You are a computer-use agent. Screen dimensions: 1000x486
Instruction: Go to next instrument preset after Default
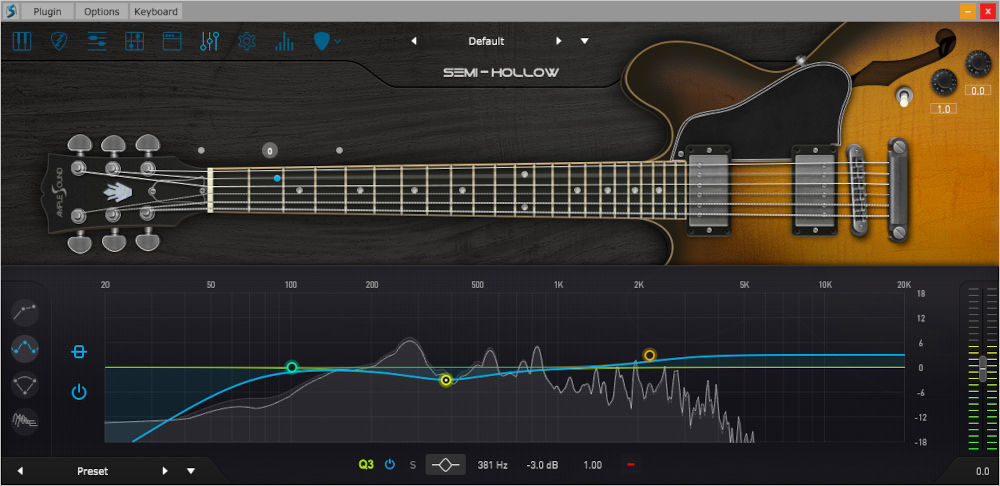559,41
